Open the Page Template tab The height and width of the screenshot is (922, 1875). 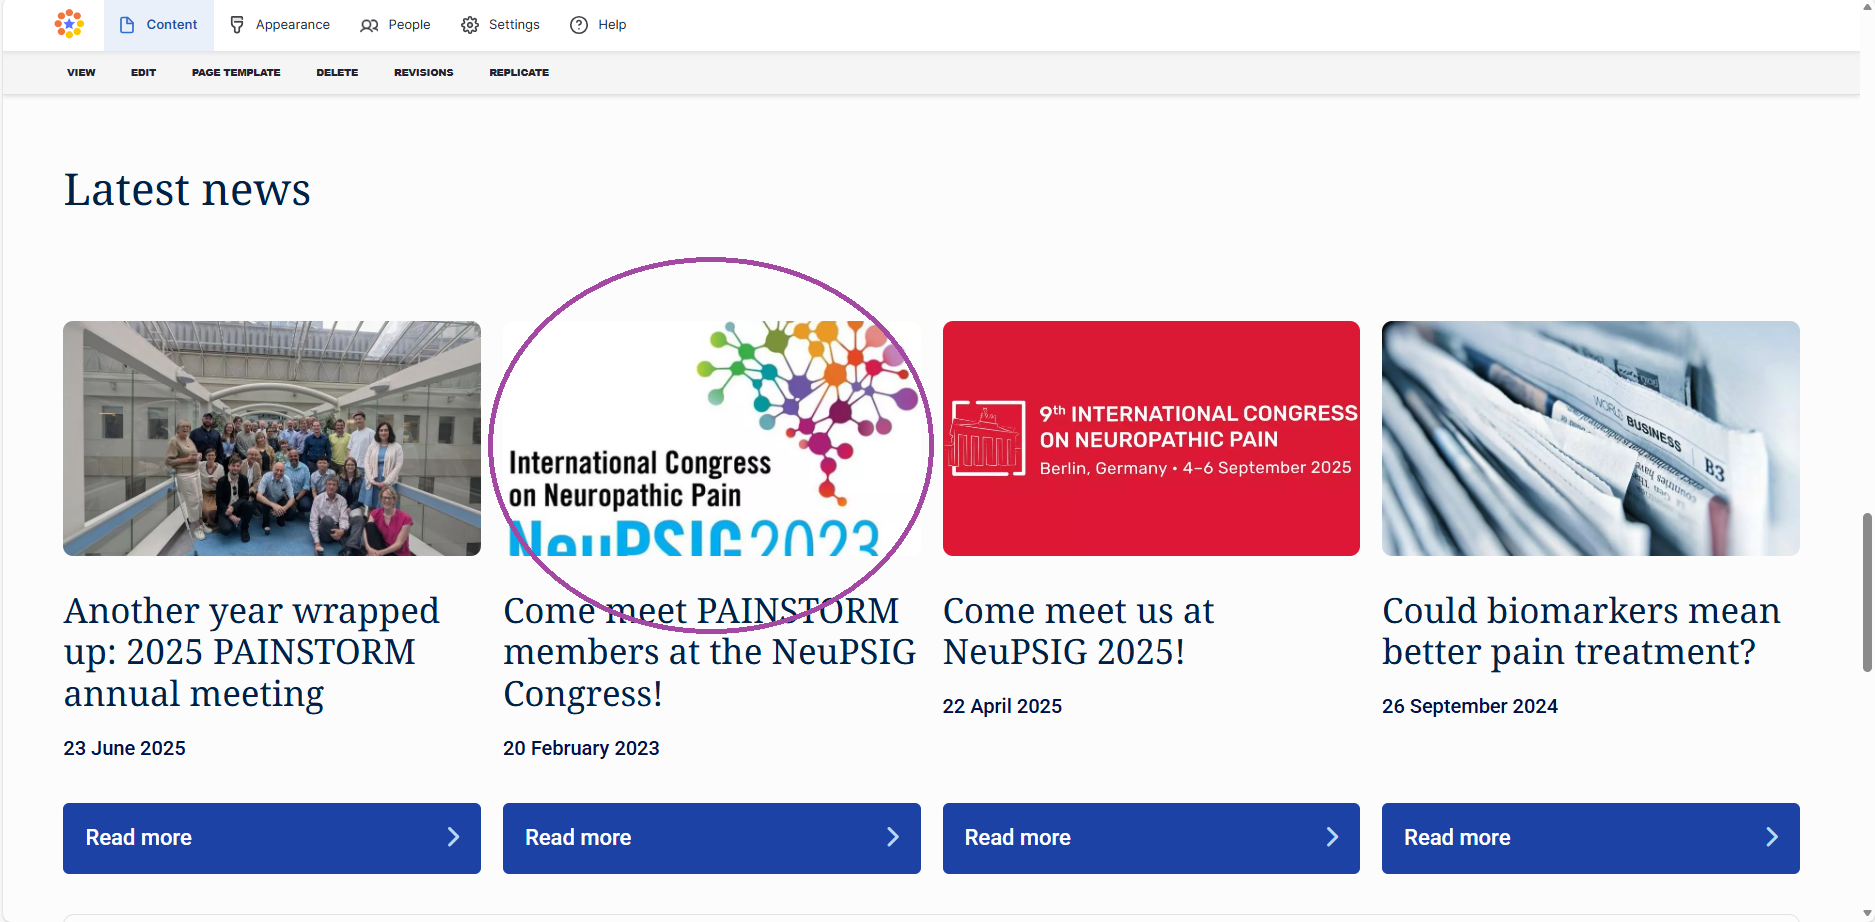[x=236, y=73]
